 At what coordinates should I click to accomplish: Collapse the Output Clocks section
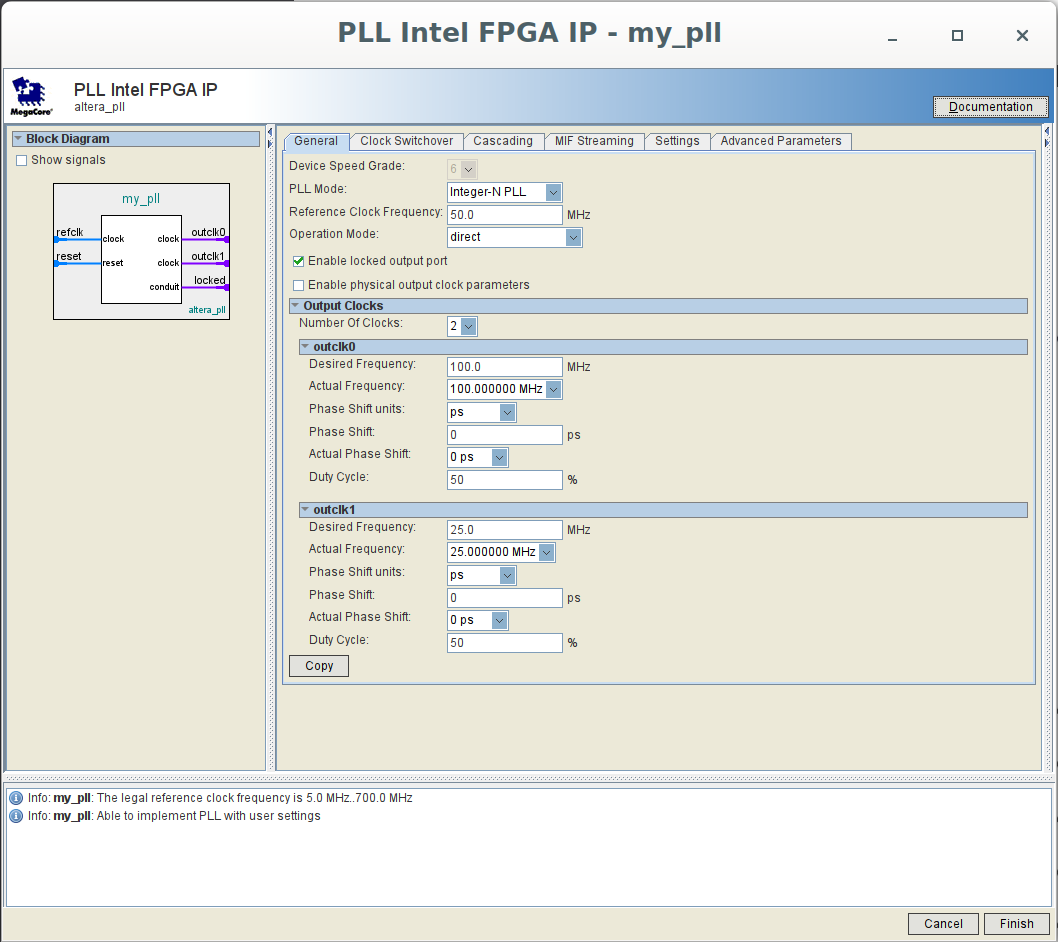tap(295, 306)
